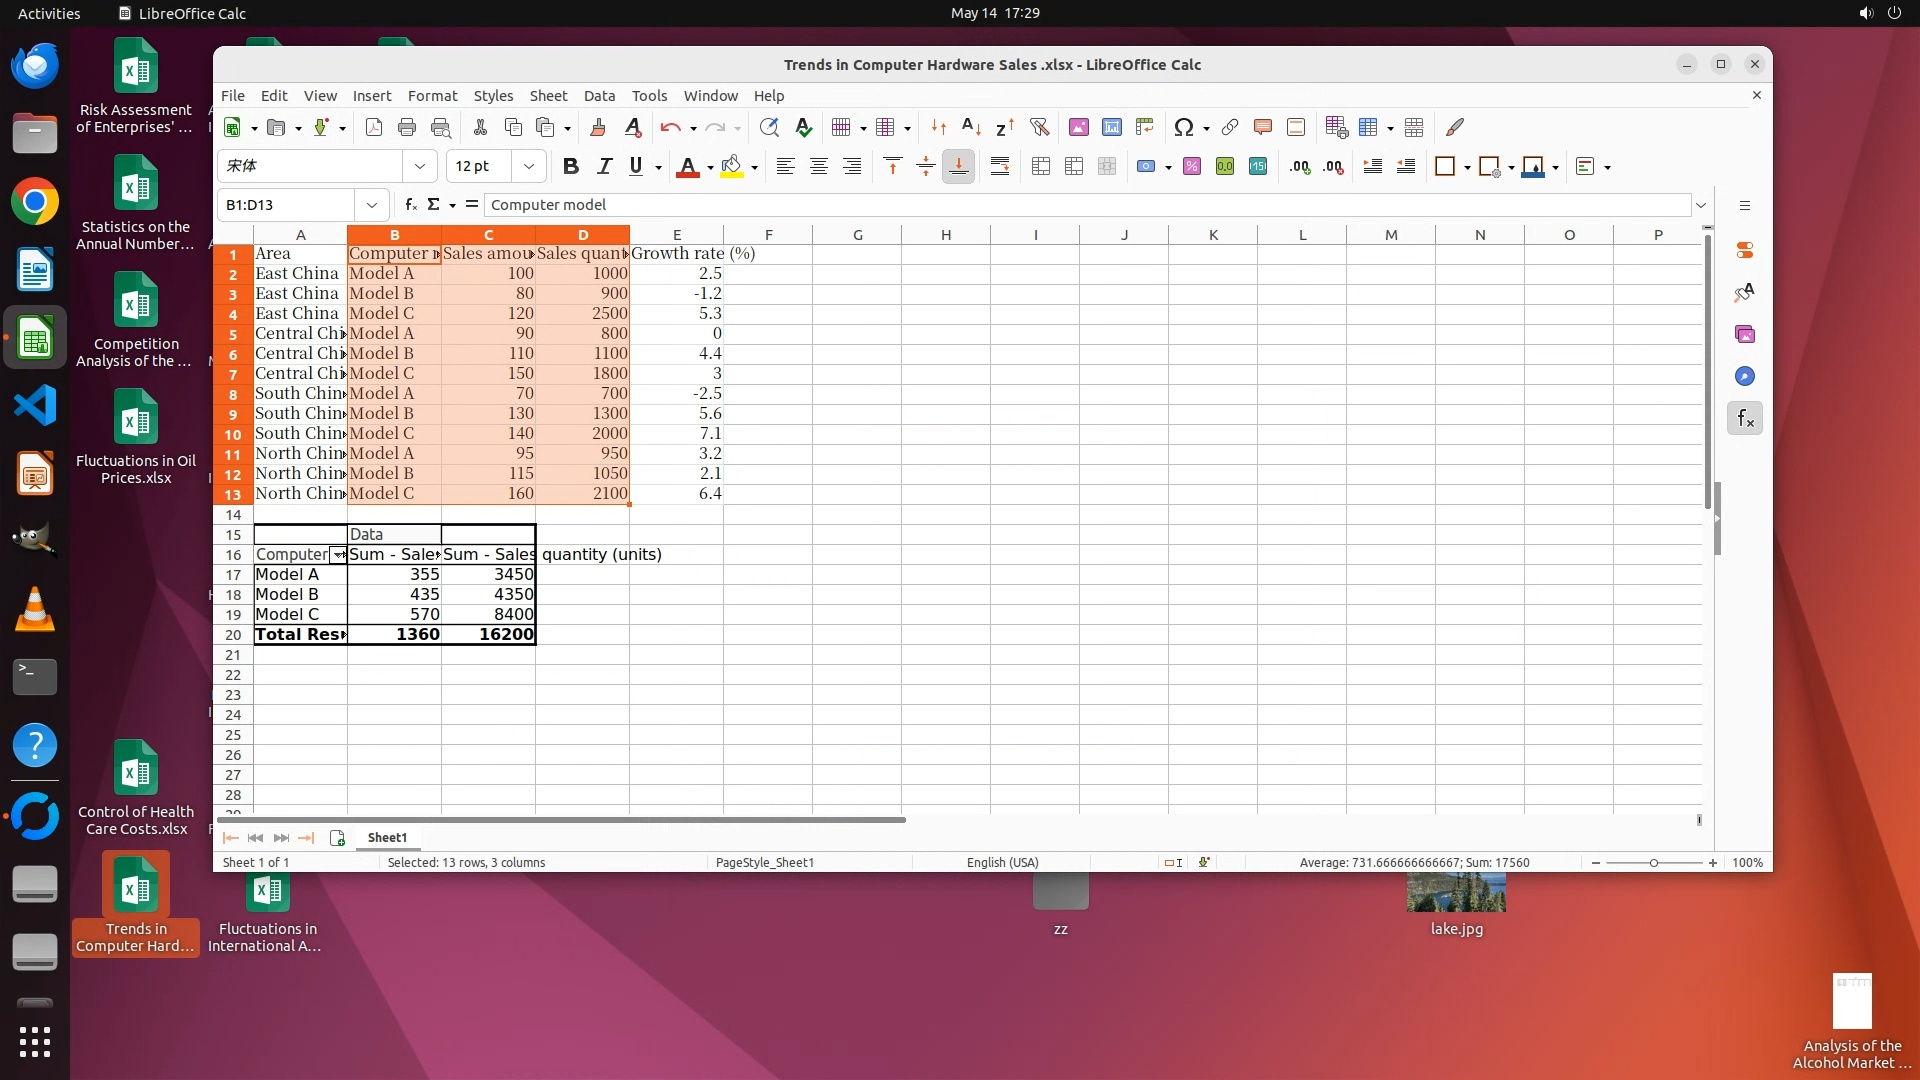
Task: Toggle bold formatting
Action: click(x=570, y=167)
